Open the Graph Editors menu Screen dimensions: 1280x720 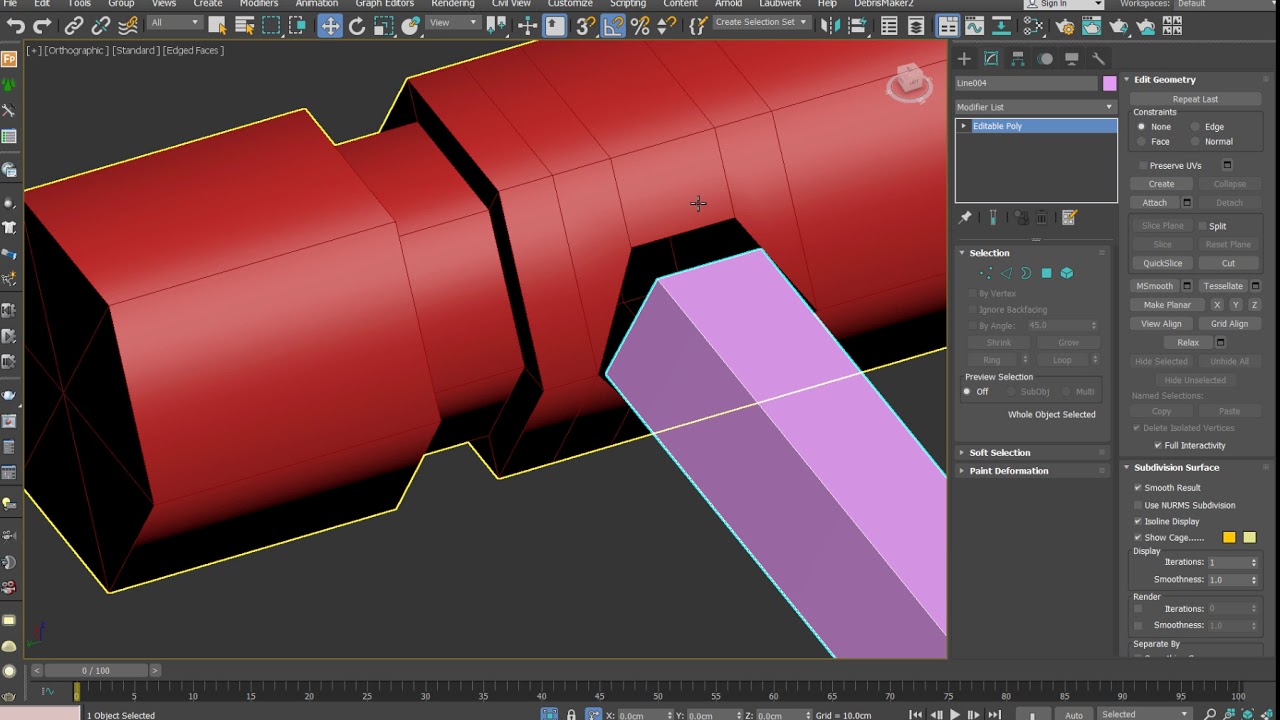pyautogui.click(x=385, y=4)
